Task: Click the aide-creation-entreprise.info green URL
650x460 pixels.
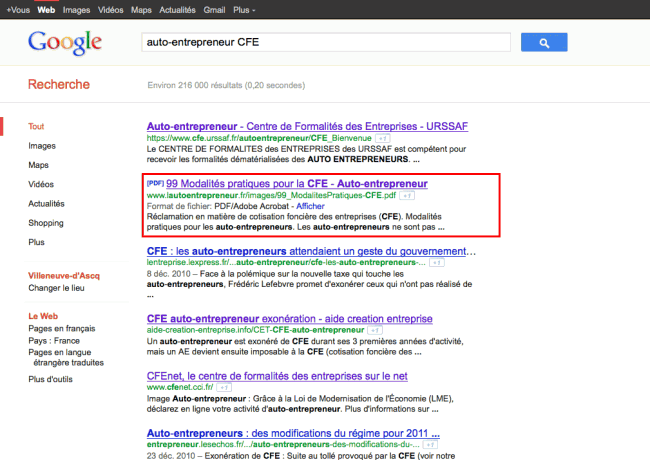Action: (255, 330)
